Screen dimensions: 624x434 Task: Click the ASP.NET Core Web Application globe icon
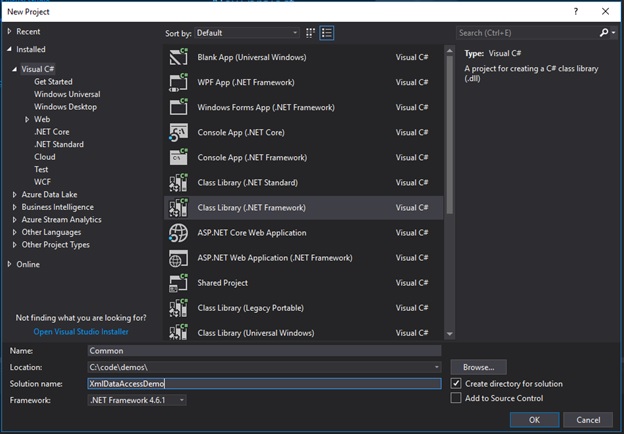178,233
